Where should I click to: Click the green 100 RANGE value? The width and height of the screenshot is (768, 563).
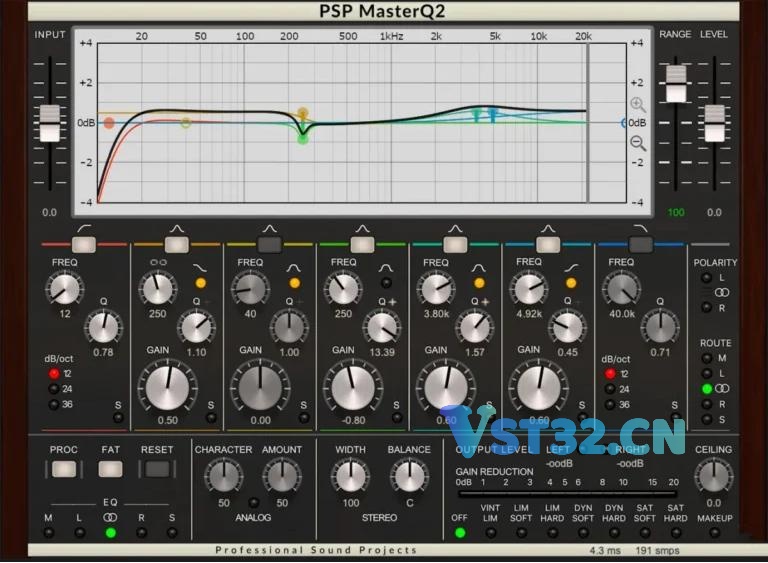point(676,213)
